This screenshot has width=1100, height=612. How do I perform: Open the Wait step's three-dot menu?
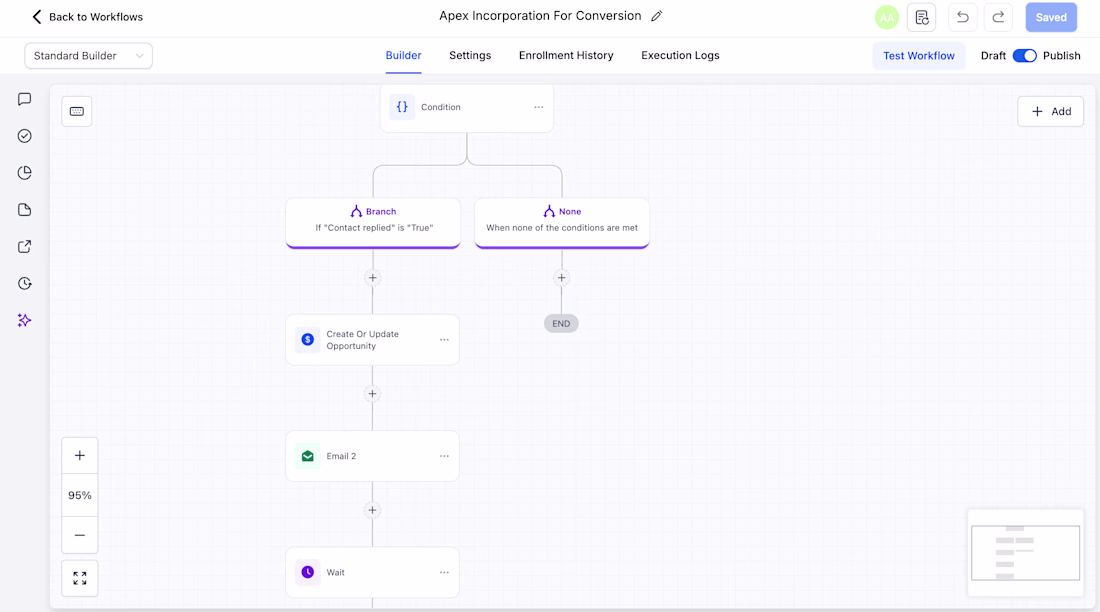pos(444,572)
